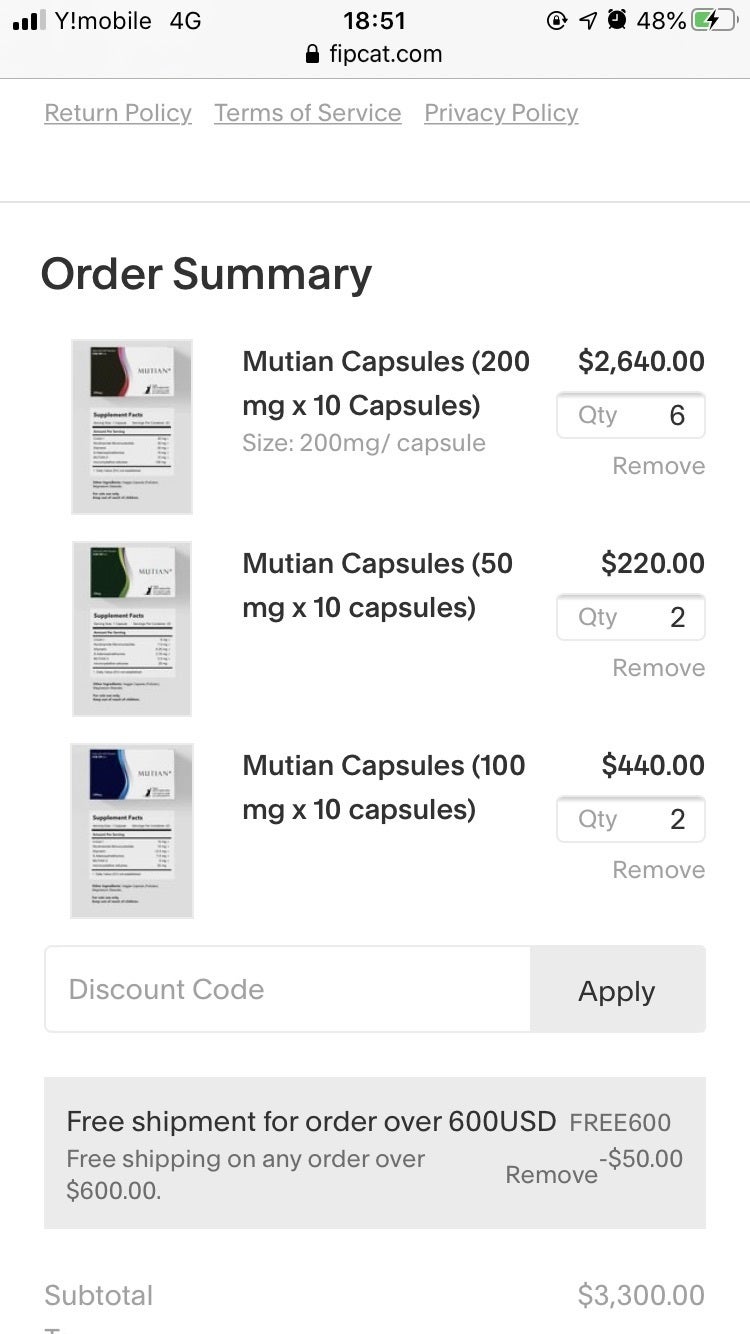Click the Mutian 200 mg product thumbnail
This screenshot has width=750, height=1334.
(x=132, y=427)
